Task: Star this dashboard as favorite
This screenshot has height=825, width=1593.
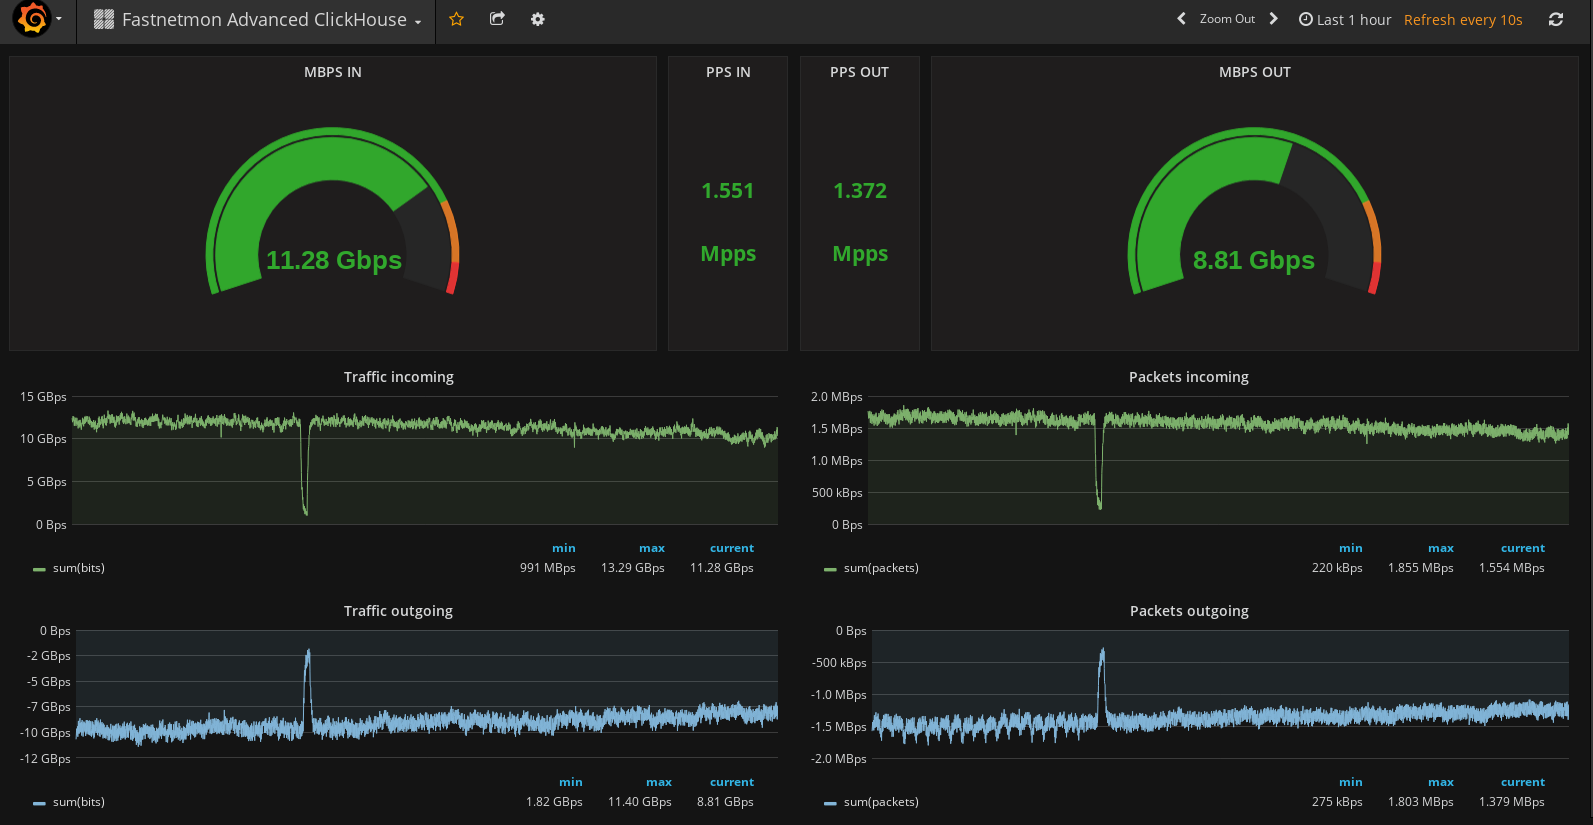Action: click(456, 19)
